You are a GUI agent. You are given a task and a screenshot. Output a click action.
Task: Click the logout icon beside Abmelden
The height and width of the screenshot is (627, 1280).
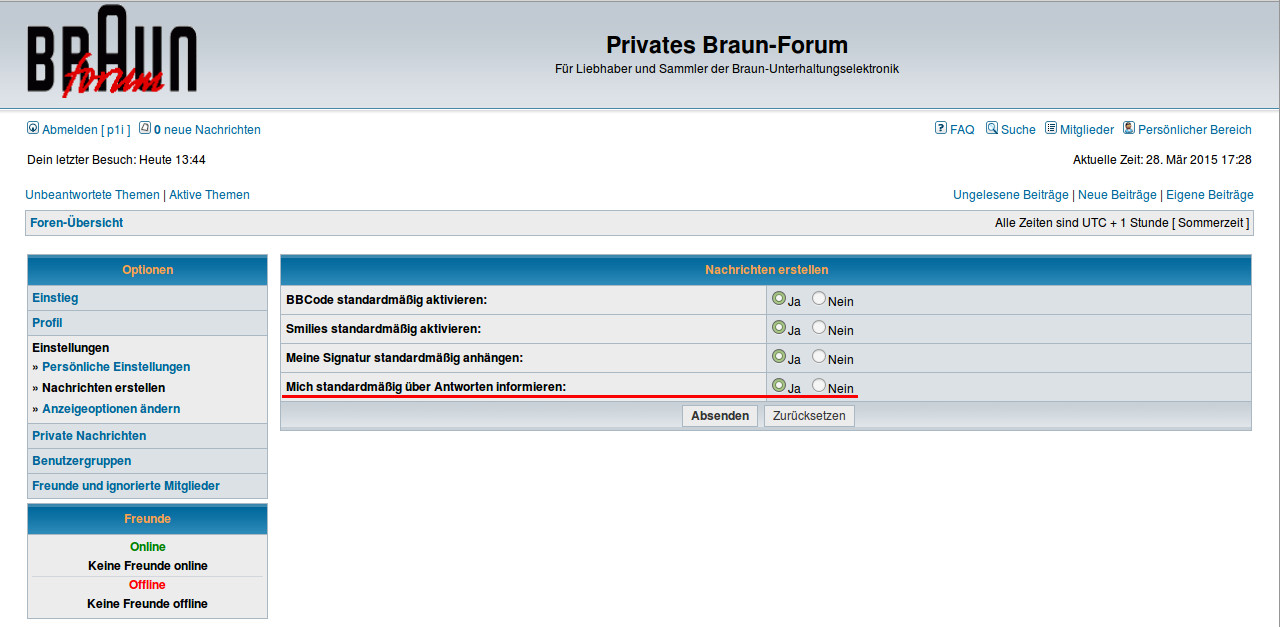pos(33,128)
